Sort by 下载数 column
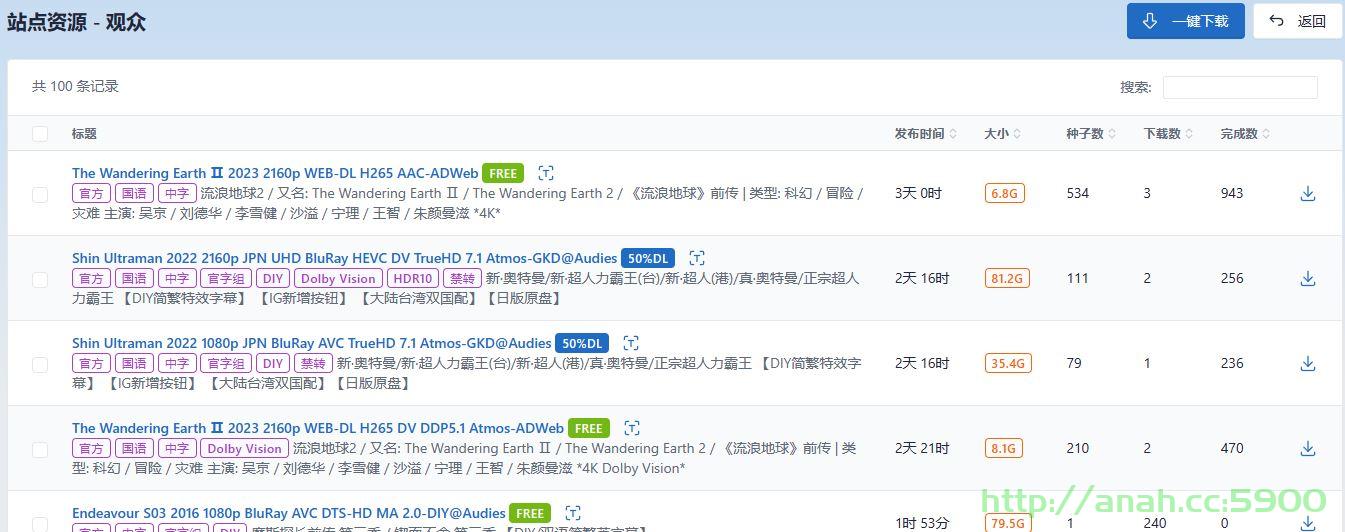1345x532 pixels. [x=1168, y=134]
